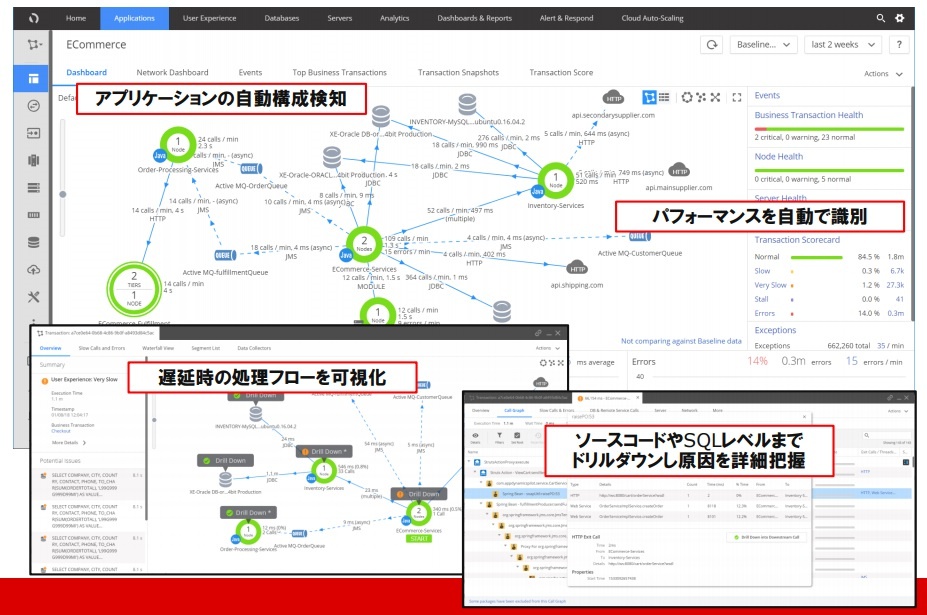The width and height of the screenshot is (927, 615).
Task: Open the cloud upload icon in left sidebar
Action: [34, 270]
